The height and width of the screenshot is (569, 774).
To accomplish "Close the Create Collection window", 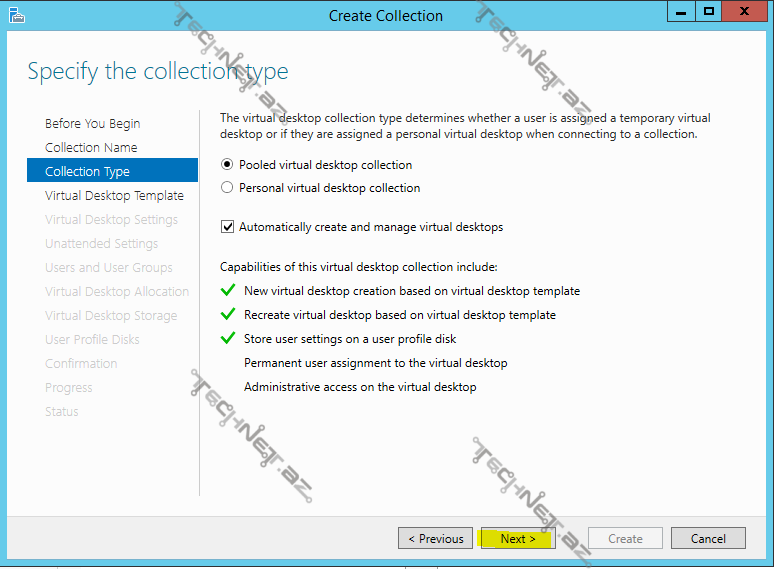I will (746, 12).
